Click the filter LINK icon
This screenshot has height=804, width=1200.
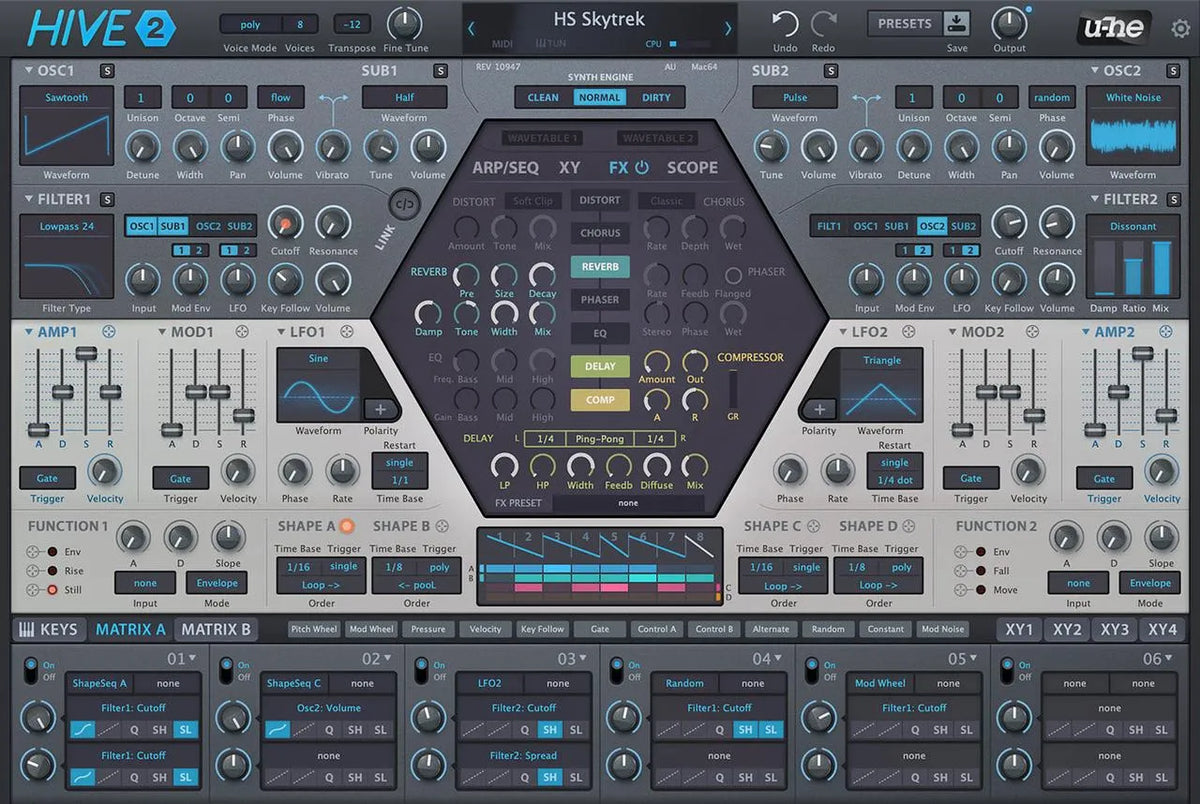point(404,204)
